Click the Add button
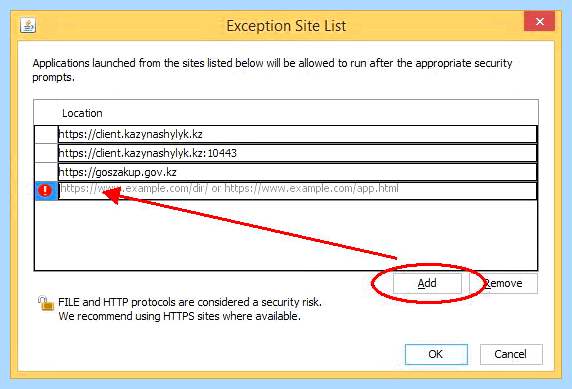Screen dimensions: 572x389 point(427,283)
